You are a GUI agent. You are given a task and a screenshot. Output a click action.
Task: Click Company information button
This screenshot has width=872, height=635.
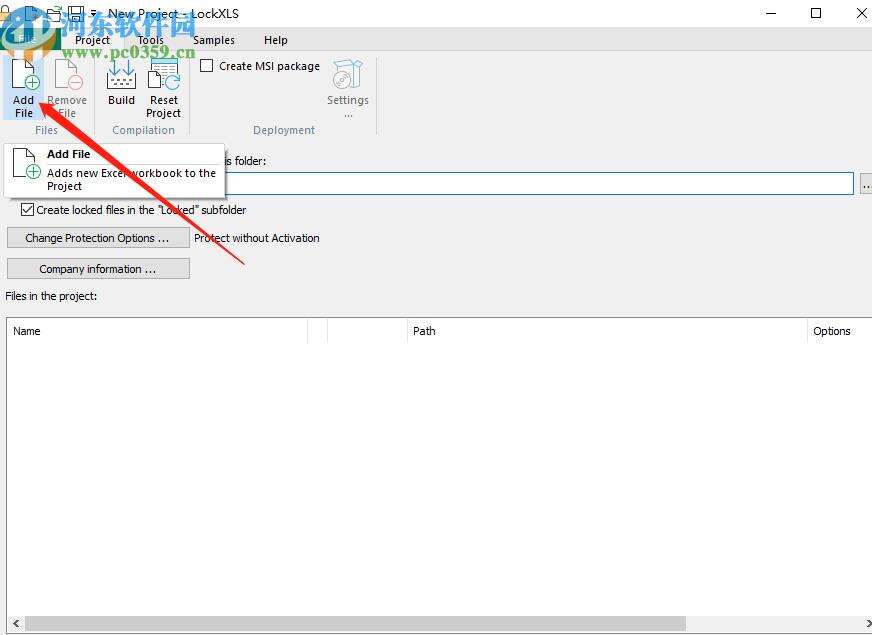click(x=98, y=269)
